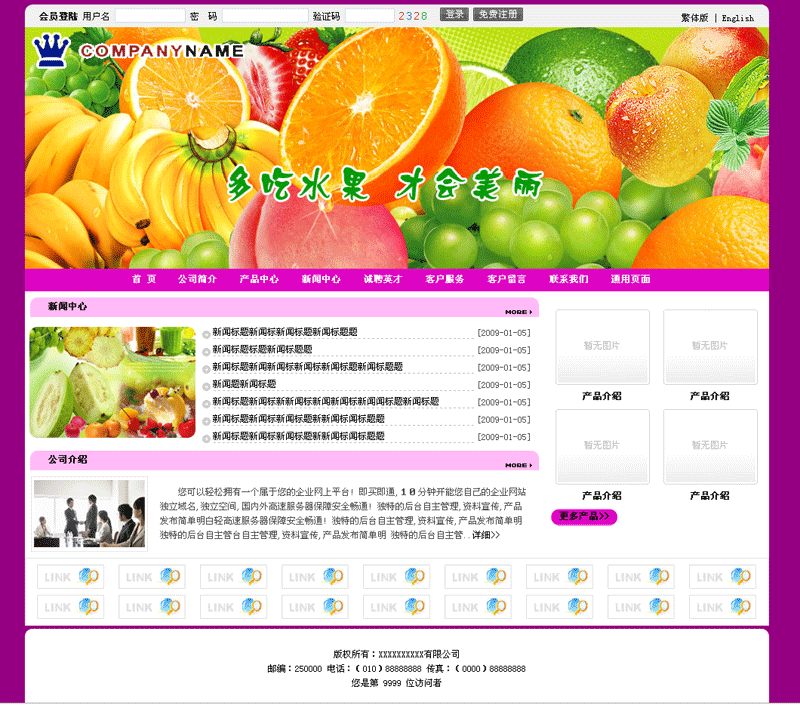This screenshot has width=800, height=705.
Task: Switch language using the English link
Action: pyautogui.click(x=738, y=18)
